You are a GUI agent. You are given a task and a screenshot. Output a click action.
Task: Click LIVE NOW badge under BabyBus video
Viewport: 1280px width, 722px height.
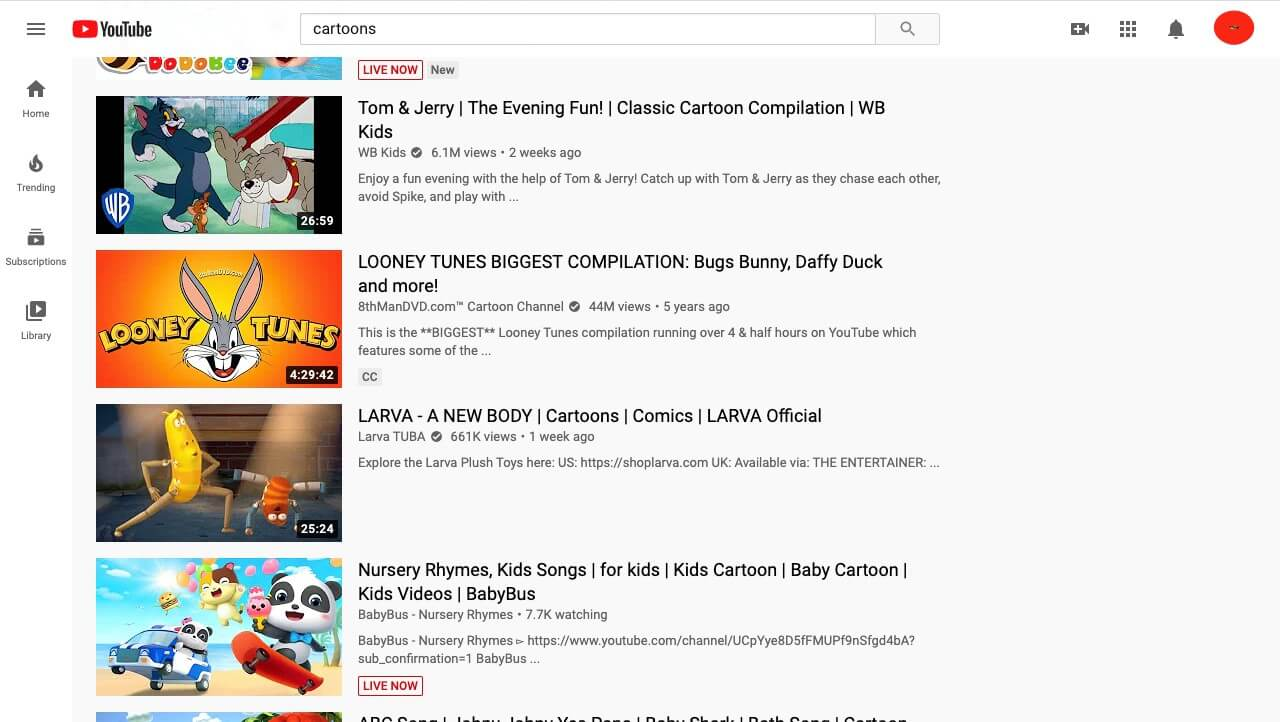click(390, 686)
